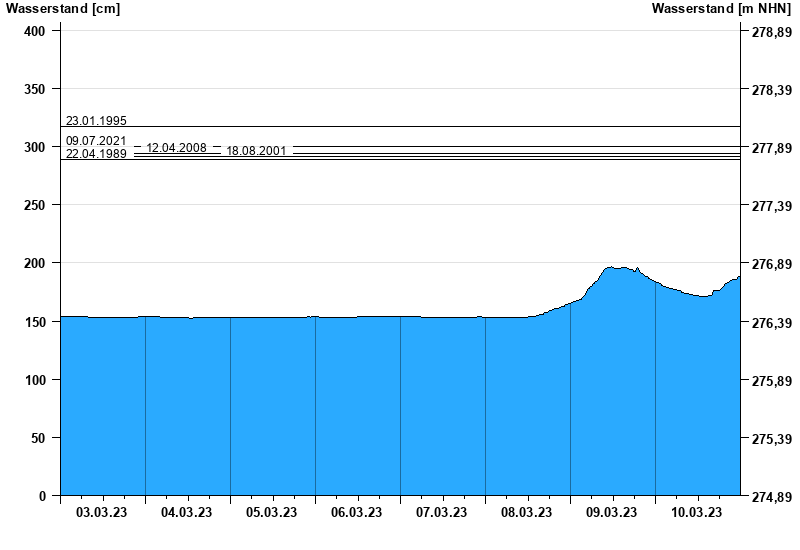800x550 pixels.
Task: Click the 06.03.23 date label
Action: 357,513
